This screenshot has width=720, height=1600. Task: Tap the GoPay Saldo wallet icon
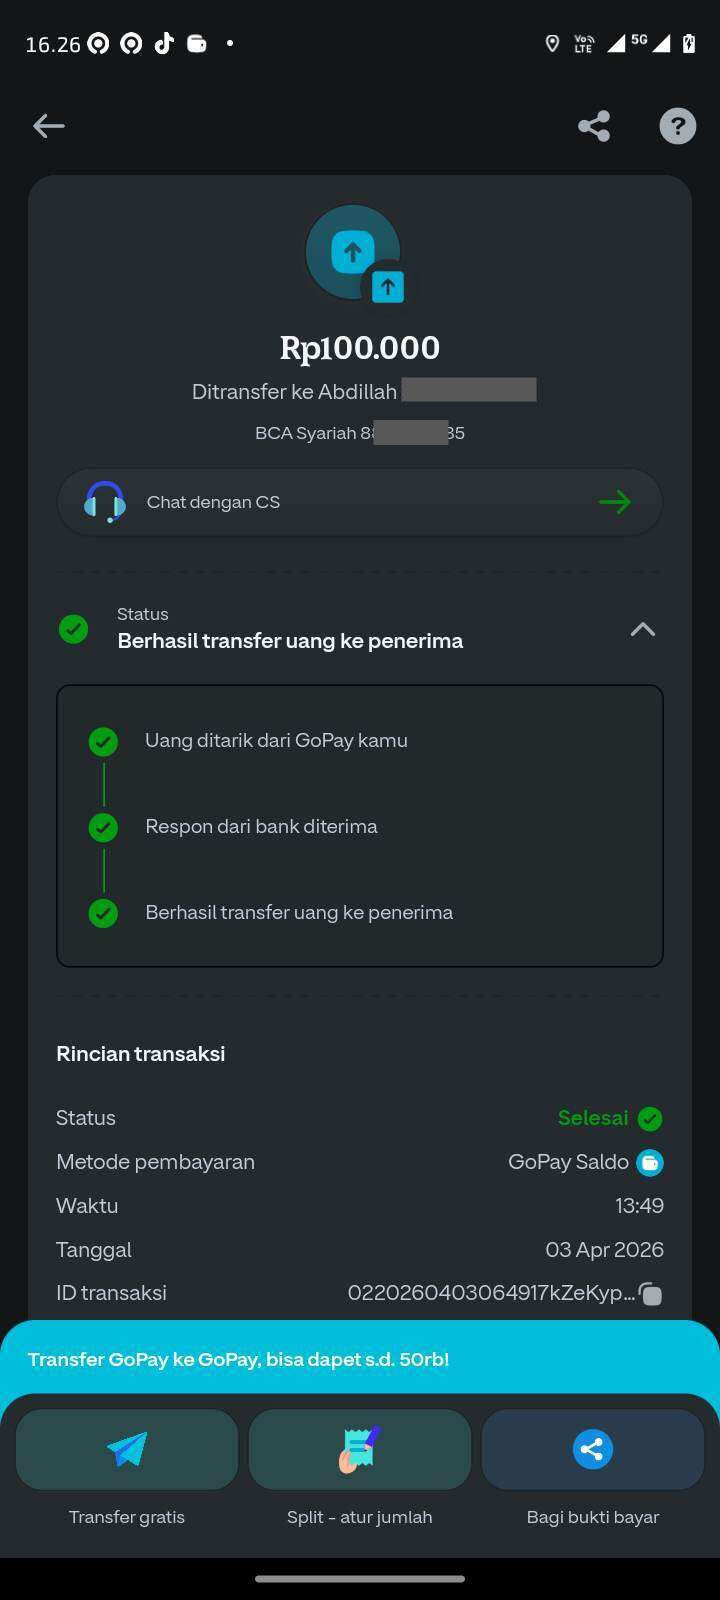pos(650,1162)
